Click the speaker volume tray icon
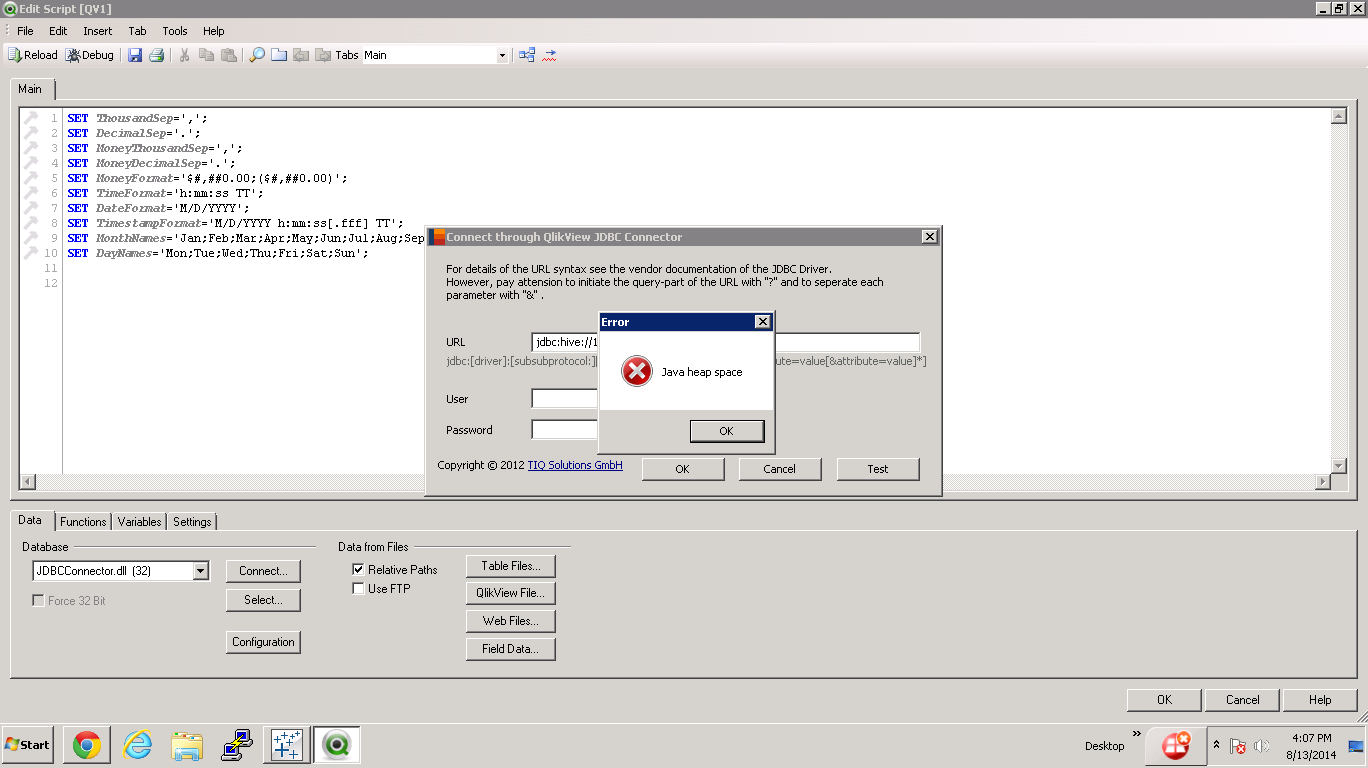 1261,746
